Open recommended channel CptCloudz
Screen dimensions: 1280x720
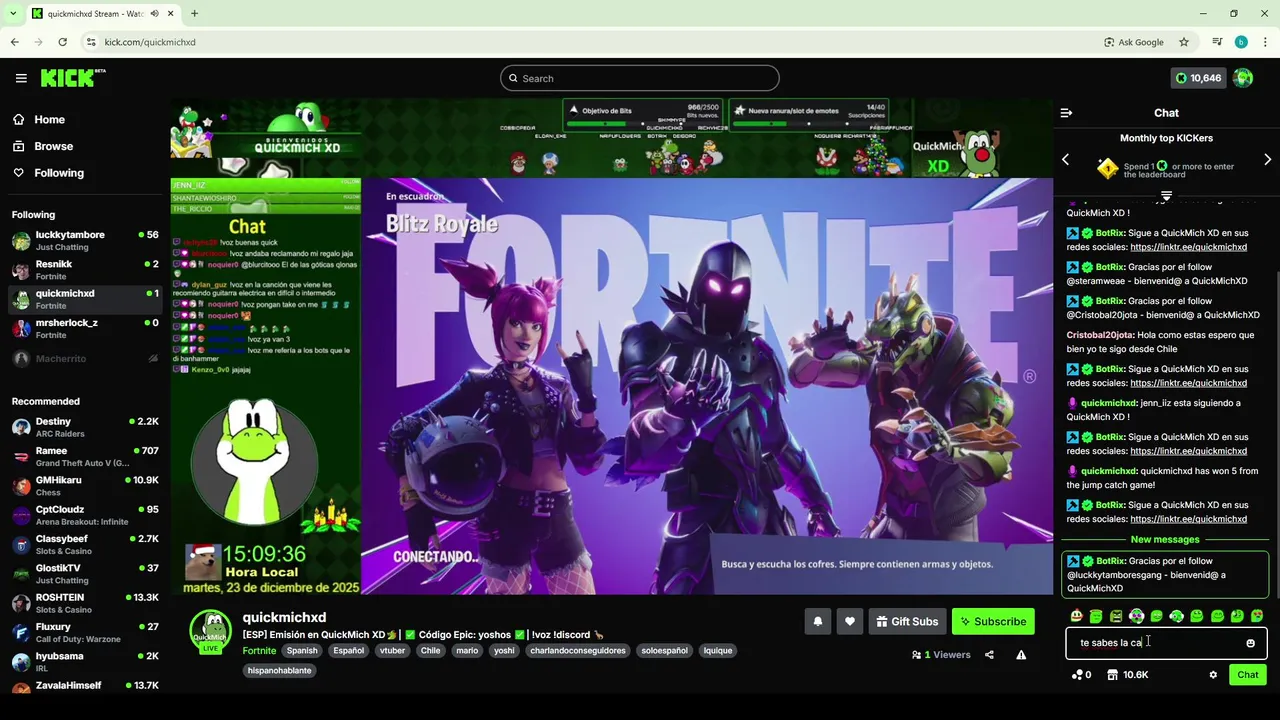(85, 515)
